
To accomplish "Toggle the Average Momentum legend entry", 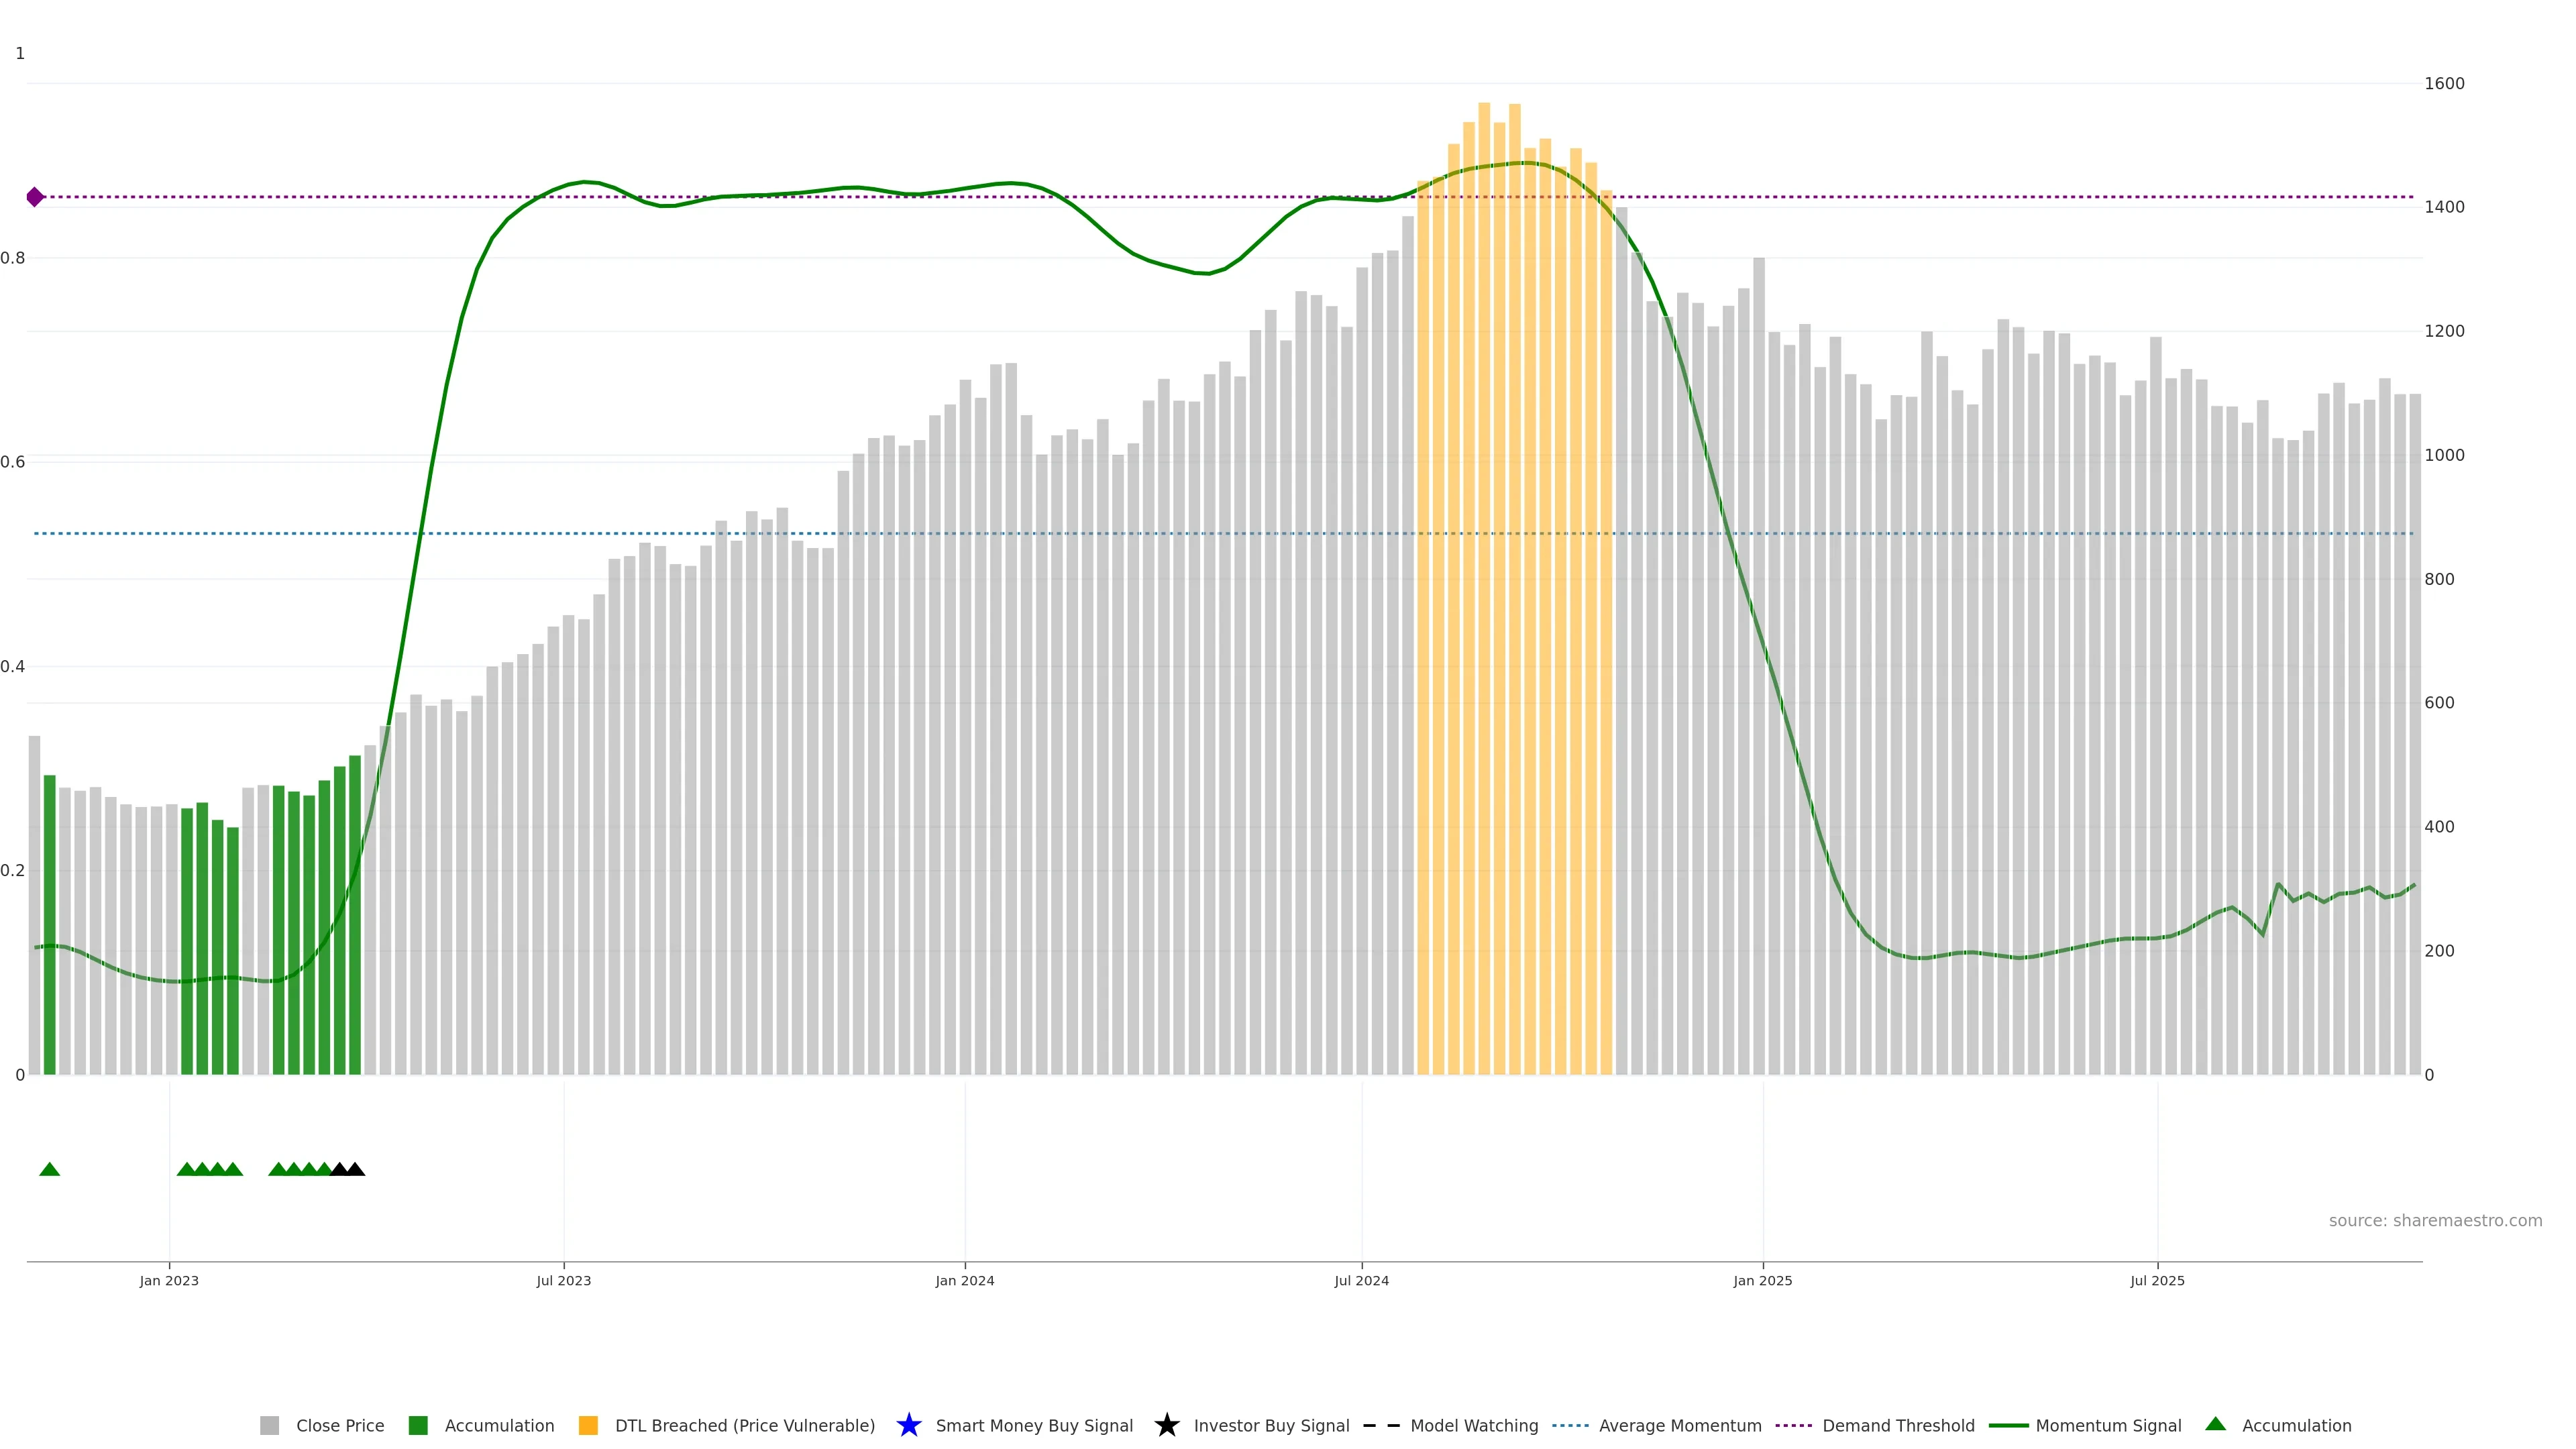I will point(1679,1425).
